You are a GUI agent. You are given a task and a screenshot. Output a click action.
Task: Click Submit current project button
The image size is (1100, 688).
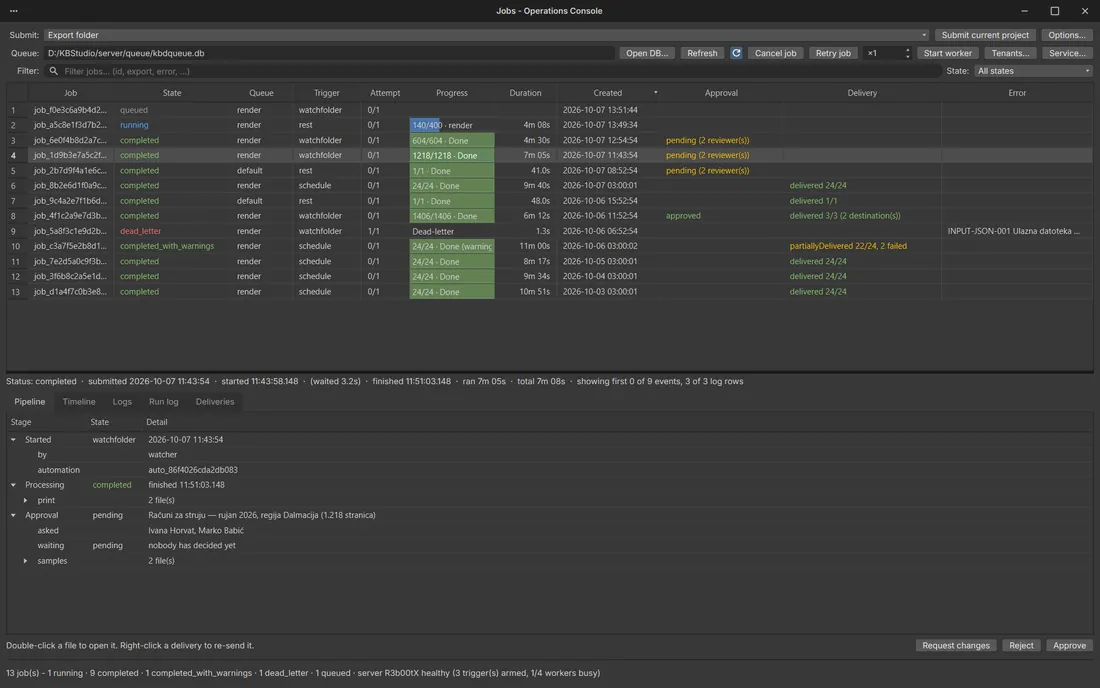[985, 35]
